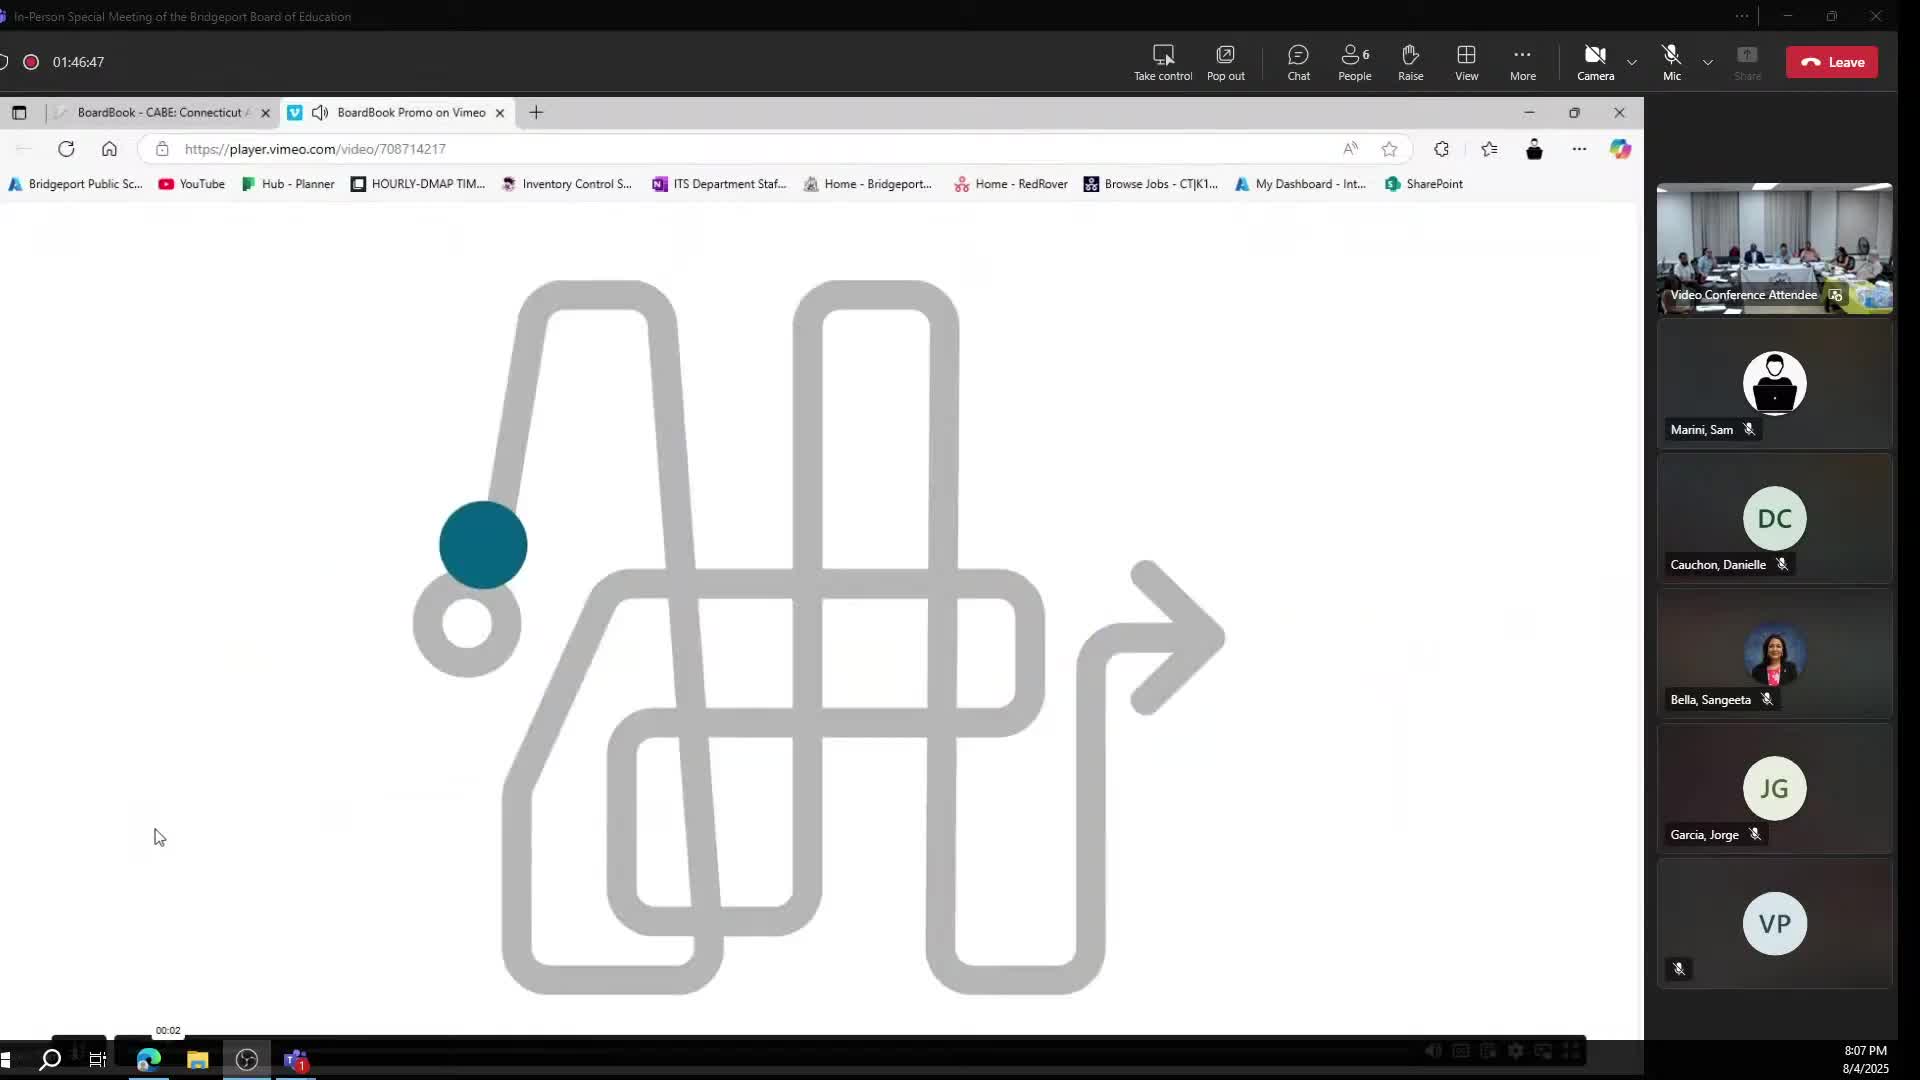Select the Video Conference Attendee thumbnail

pos(1774,248)
